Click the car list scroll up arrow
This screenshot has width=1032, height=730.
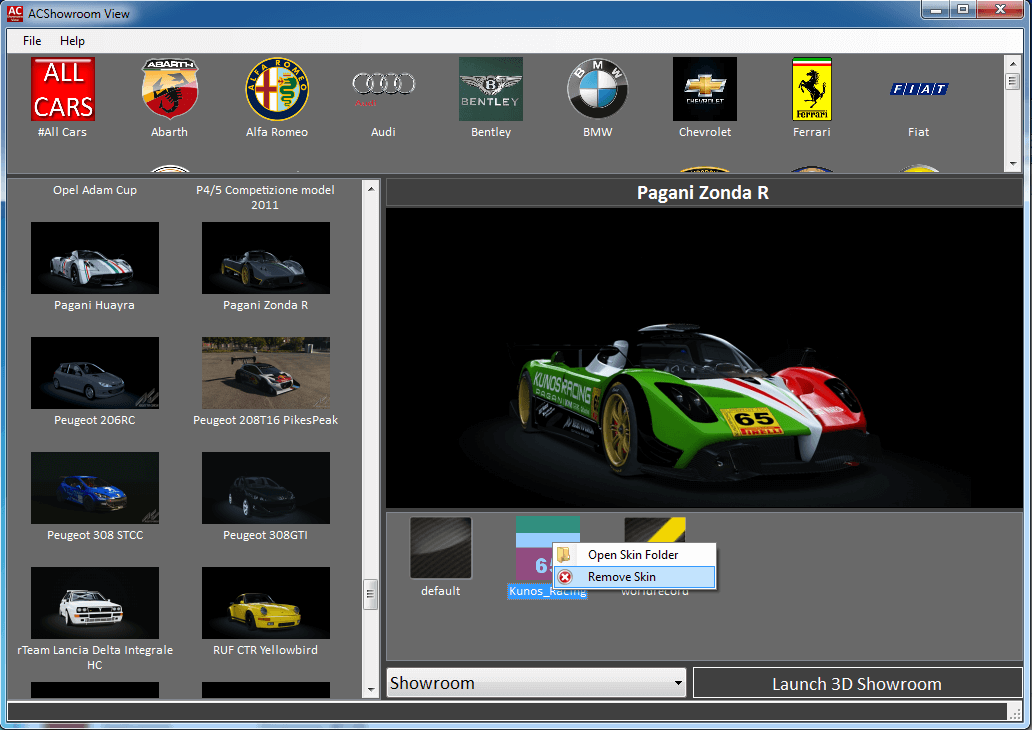371,189
